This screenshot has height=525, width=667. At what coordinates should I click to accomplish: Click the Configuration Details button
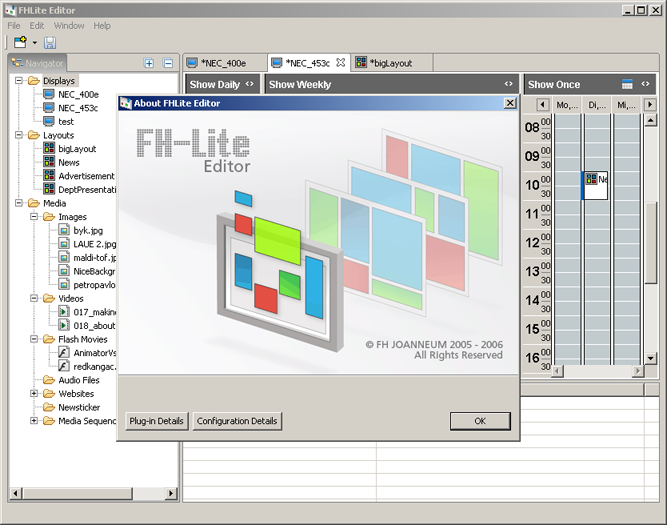[x=237, y=421]
